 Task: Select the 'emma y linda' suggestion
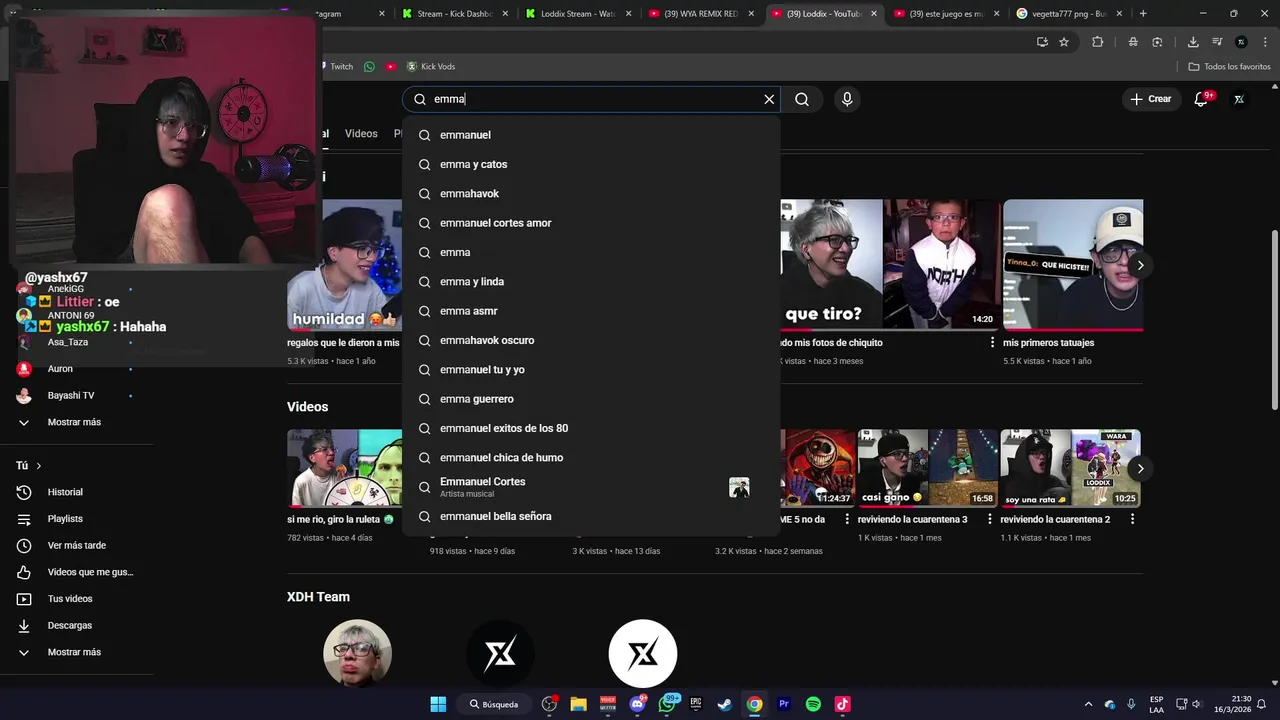coord(591,282)
